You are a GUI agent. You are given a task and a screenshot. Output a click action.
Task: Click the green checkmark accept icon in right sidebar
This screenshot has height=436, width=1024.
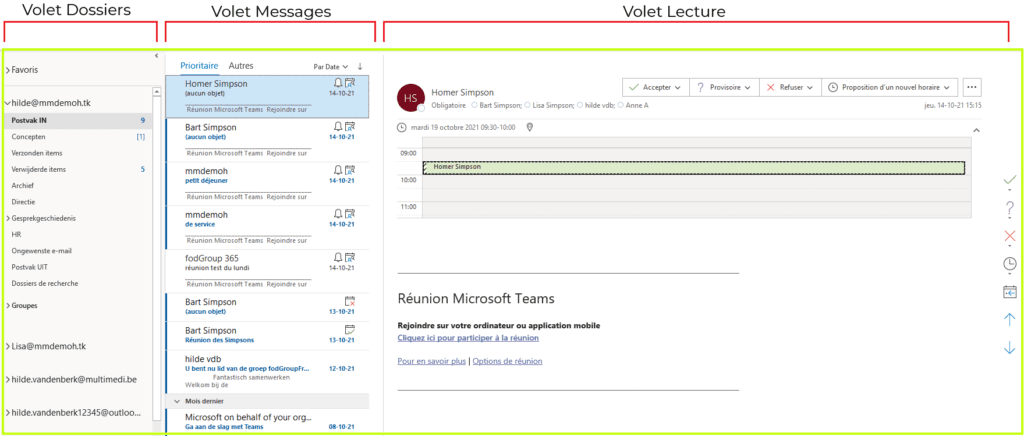[1009, 179]
